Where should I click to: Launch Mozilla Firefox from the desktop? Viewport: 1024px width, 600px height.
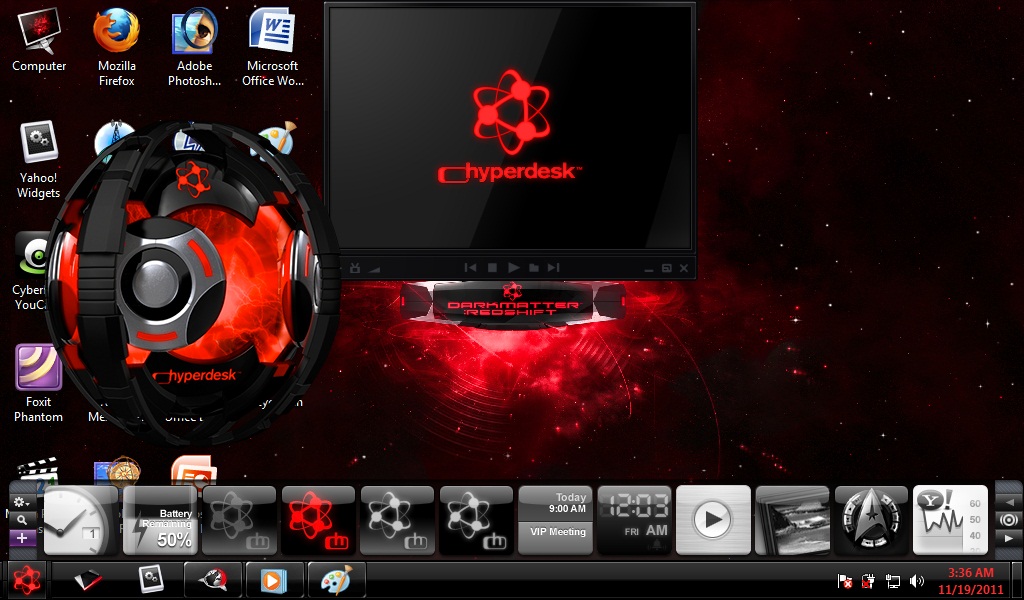tap(116, 46)
